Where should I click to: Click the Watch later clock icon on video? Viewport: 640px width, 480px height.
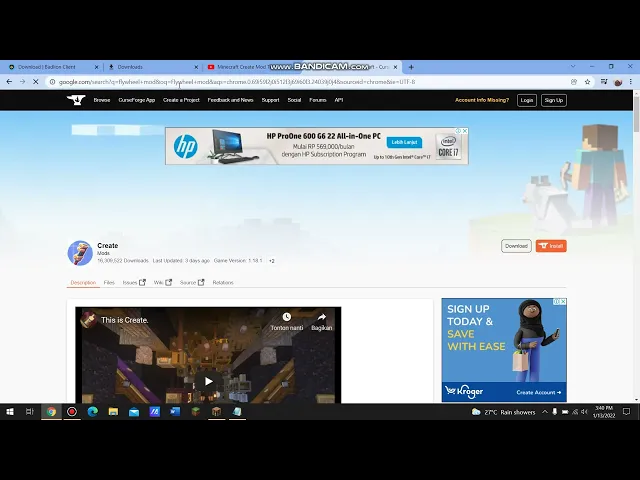[x=287, y=317]
